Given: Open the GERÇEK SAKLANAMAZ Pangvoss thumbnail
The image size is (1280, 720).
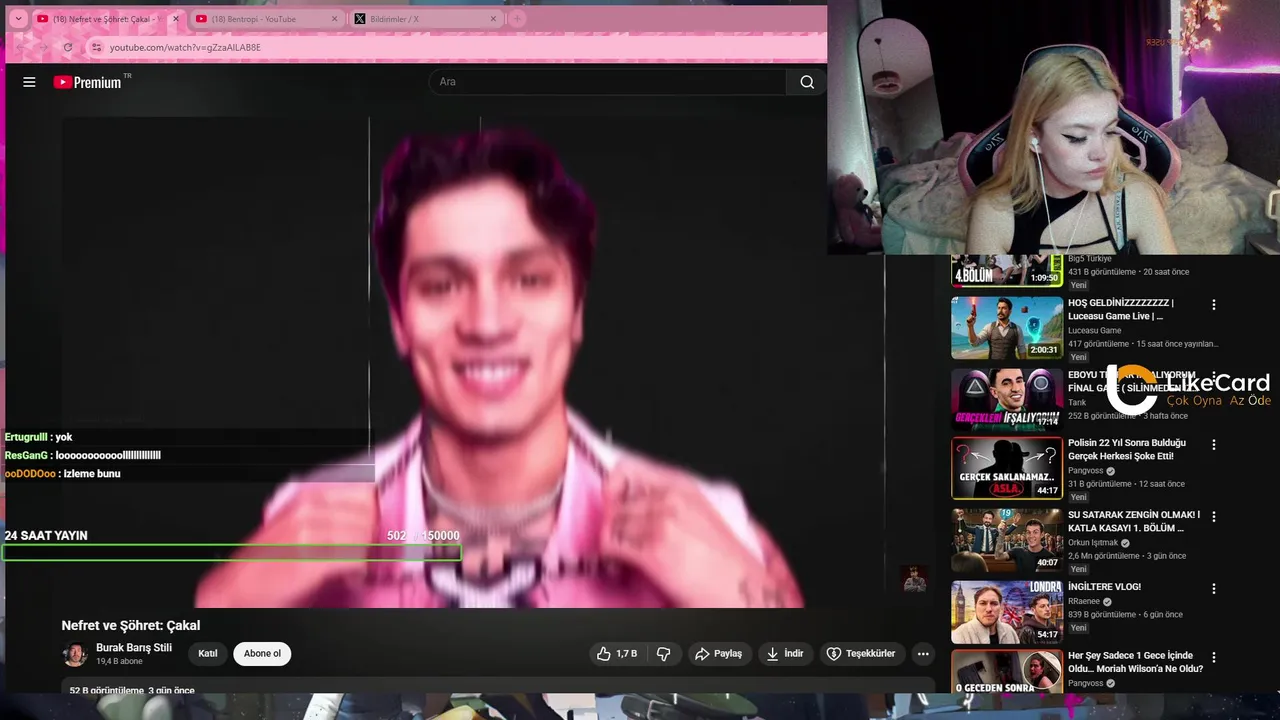Looking at the screenshot, I should [1007, 468].
